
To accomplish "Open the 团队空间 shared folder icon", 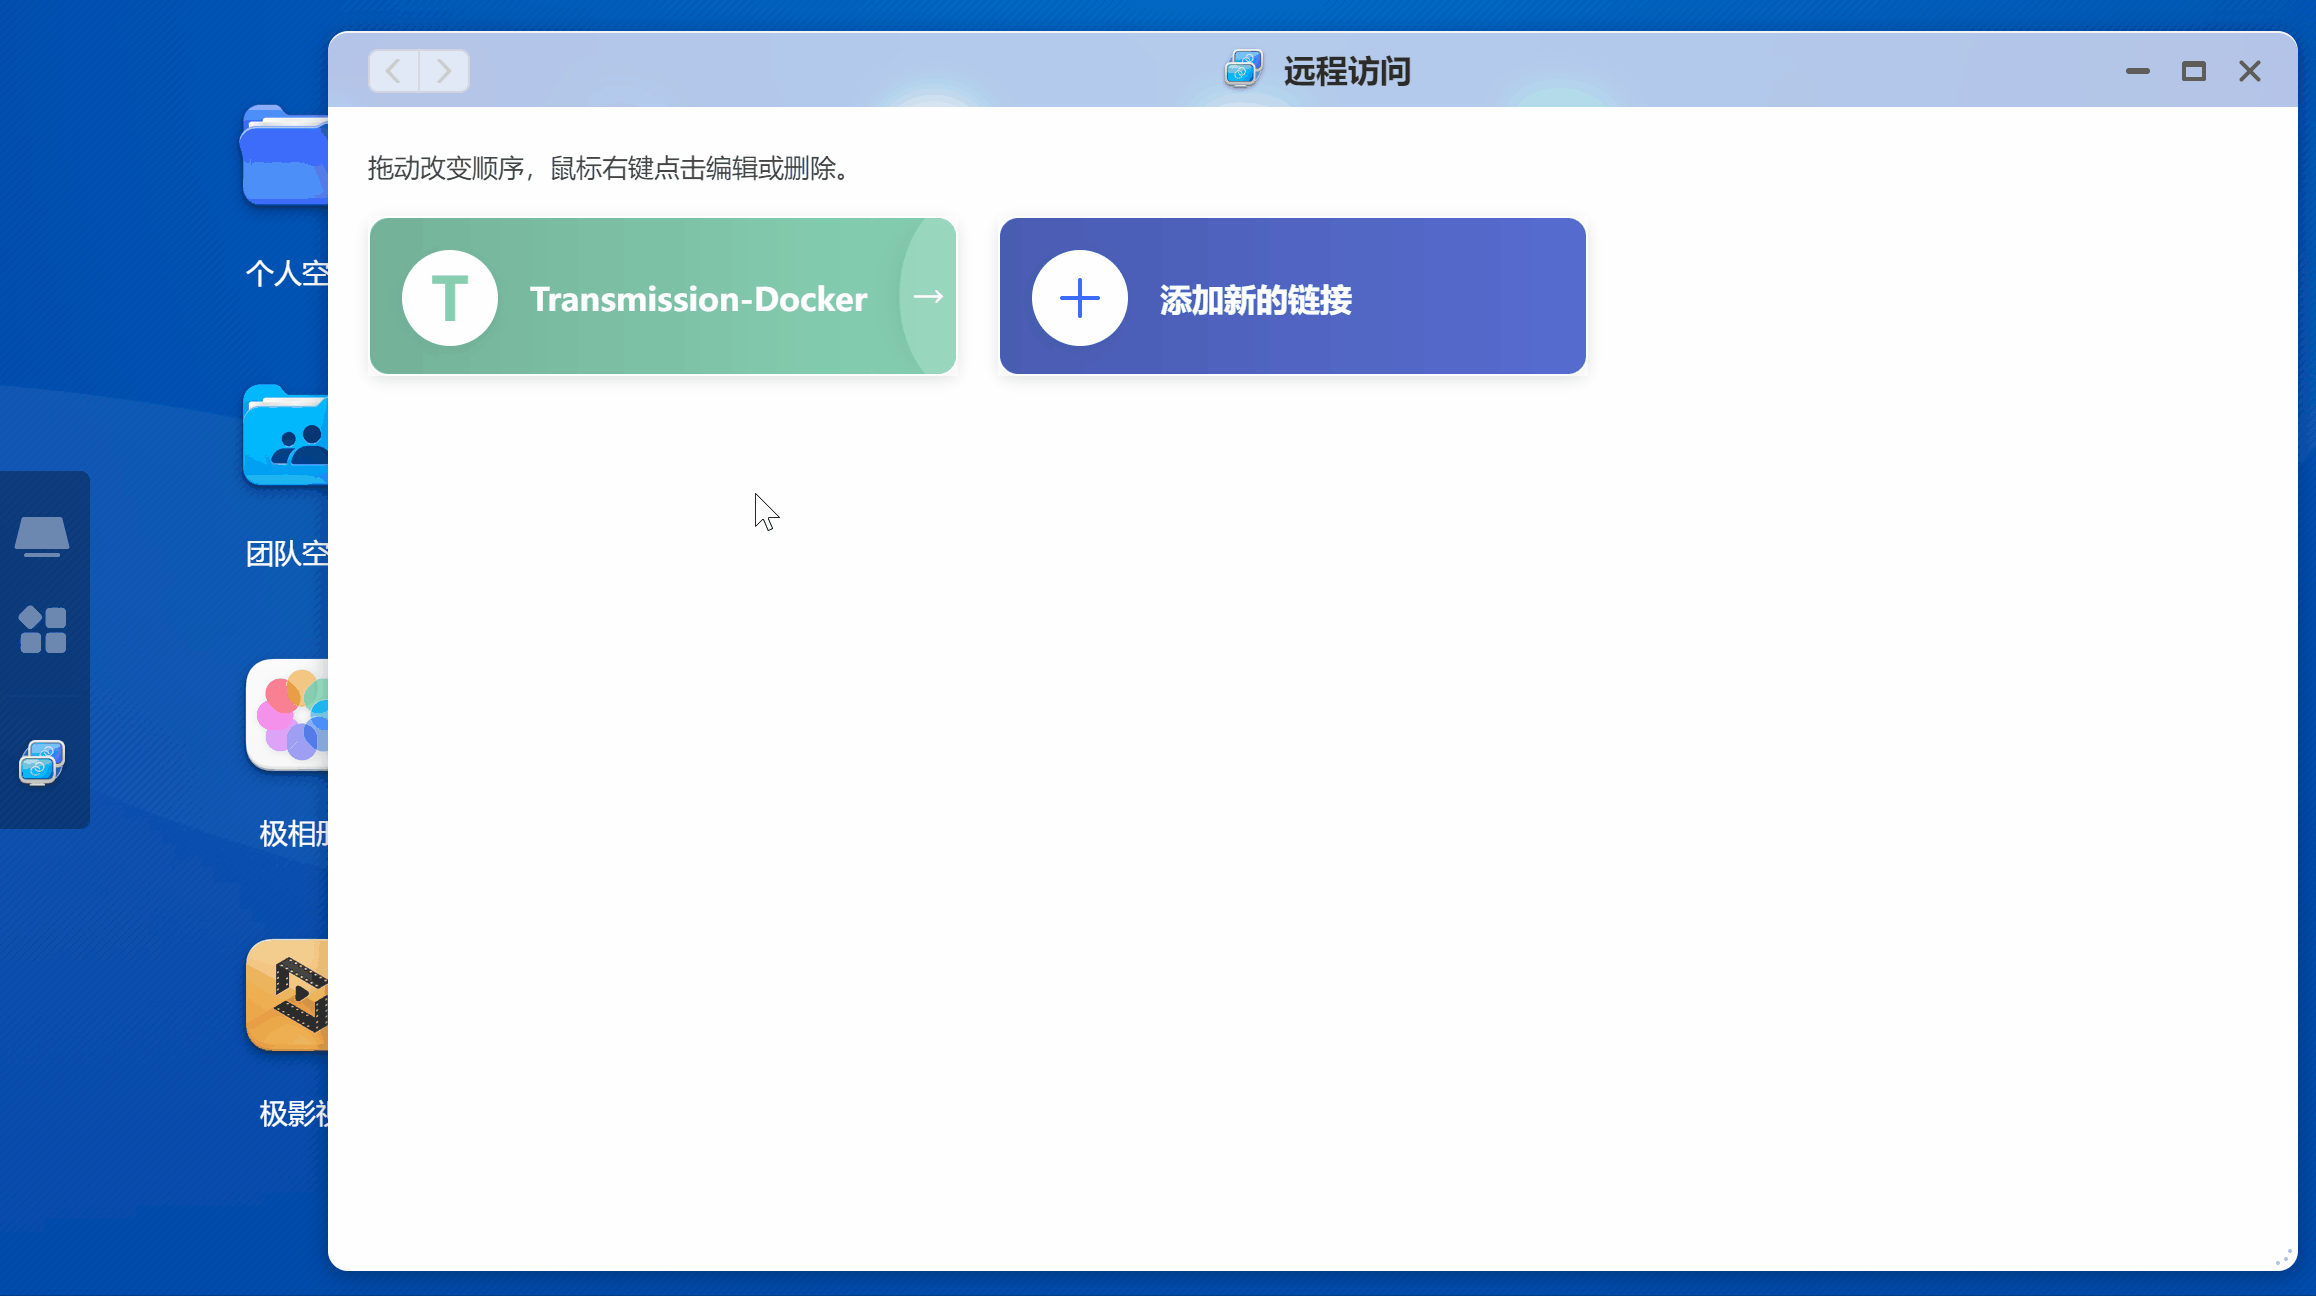I will [287, 437].
